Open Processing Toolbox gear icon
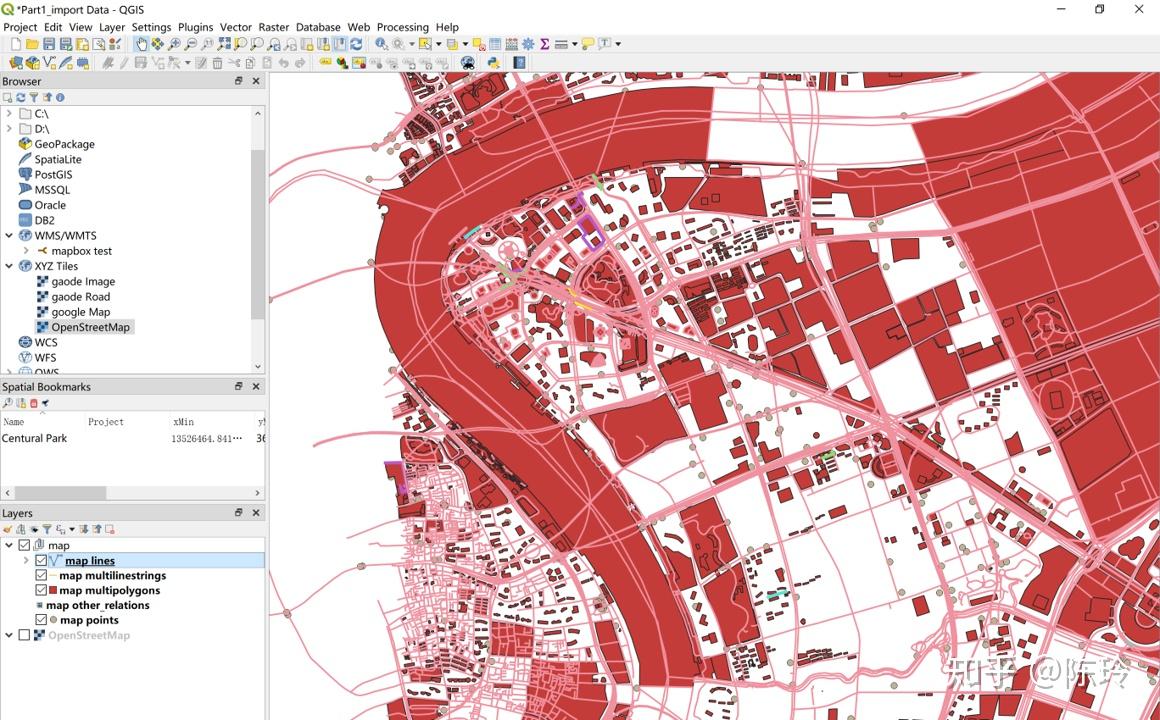 tap(528, 44)
